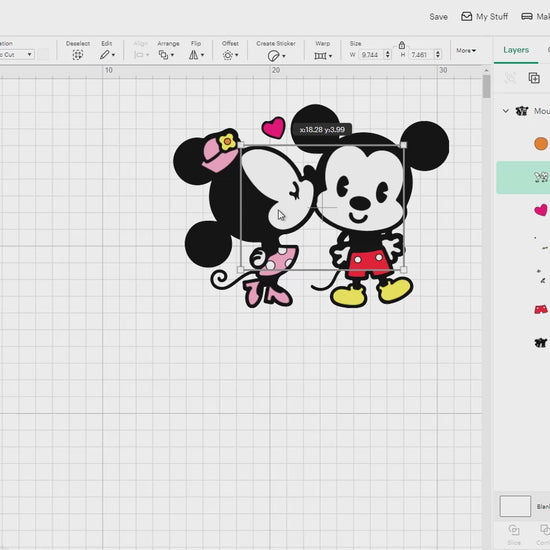Expand the Arrange dropdown arrow
The height and width of the screenshot is (550, 550).
(172, 55)
